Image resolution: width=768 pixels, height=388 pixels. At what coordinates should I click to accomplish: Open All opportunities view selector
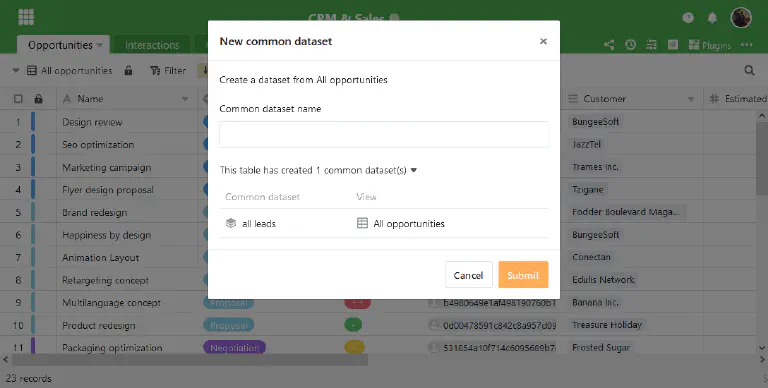[x=70, y=71]
